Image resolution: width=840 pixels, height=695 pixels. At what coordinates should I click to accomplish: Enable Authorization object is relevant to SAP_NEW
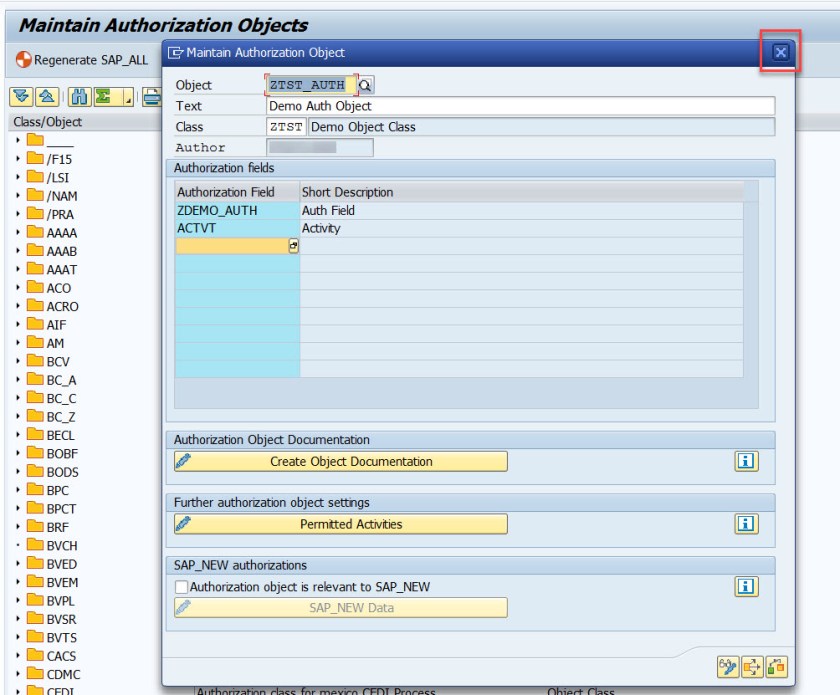point(182,587)
